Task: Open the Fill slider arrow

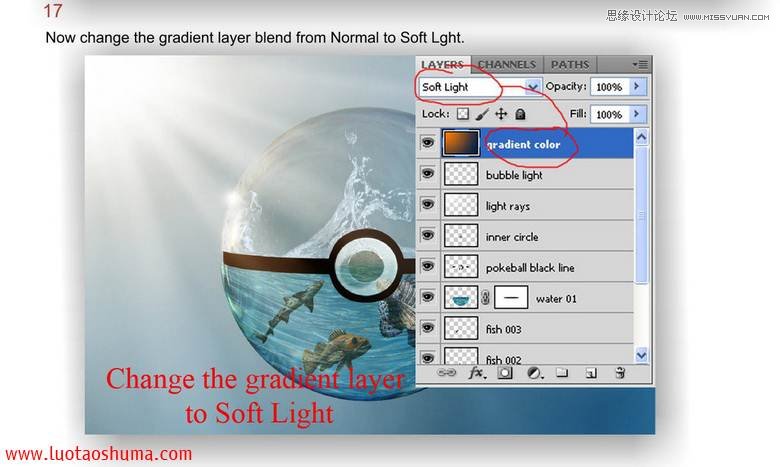Action: click(637, 114)
